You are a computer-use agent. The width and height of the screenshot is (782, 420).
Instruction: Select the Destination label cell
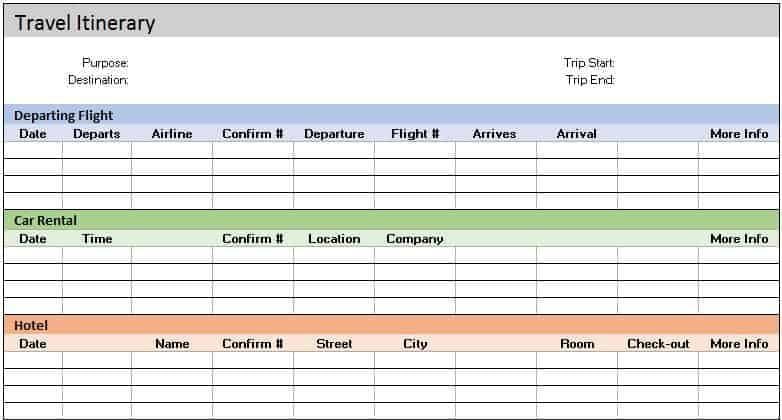(98, 80)
